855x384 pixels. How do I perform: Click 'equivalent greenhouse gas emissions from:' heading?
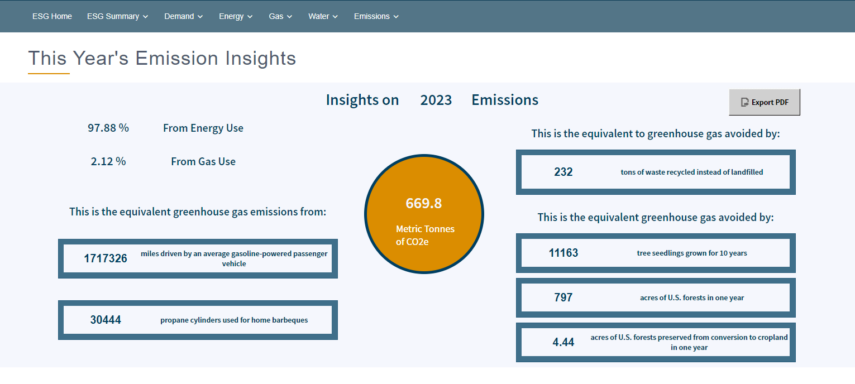tap(197, 212)
